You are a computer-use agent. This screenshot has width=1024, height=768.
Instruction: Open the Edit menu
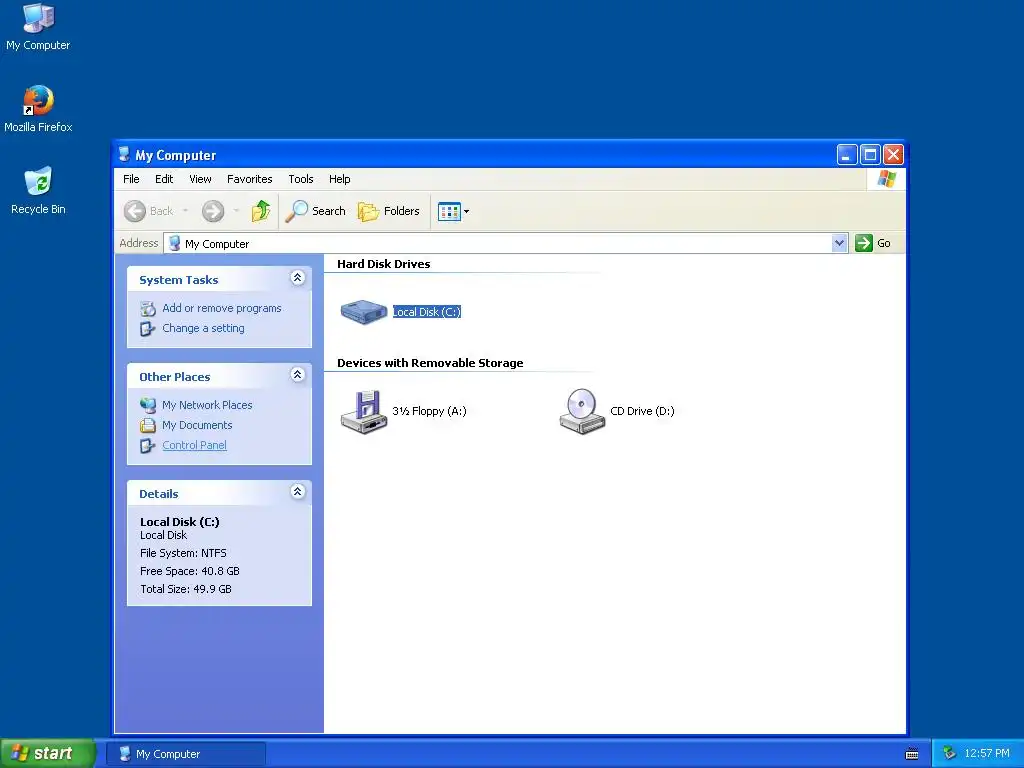click(x=164, y=179)
